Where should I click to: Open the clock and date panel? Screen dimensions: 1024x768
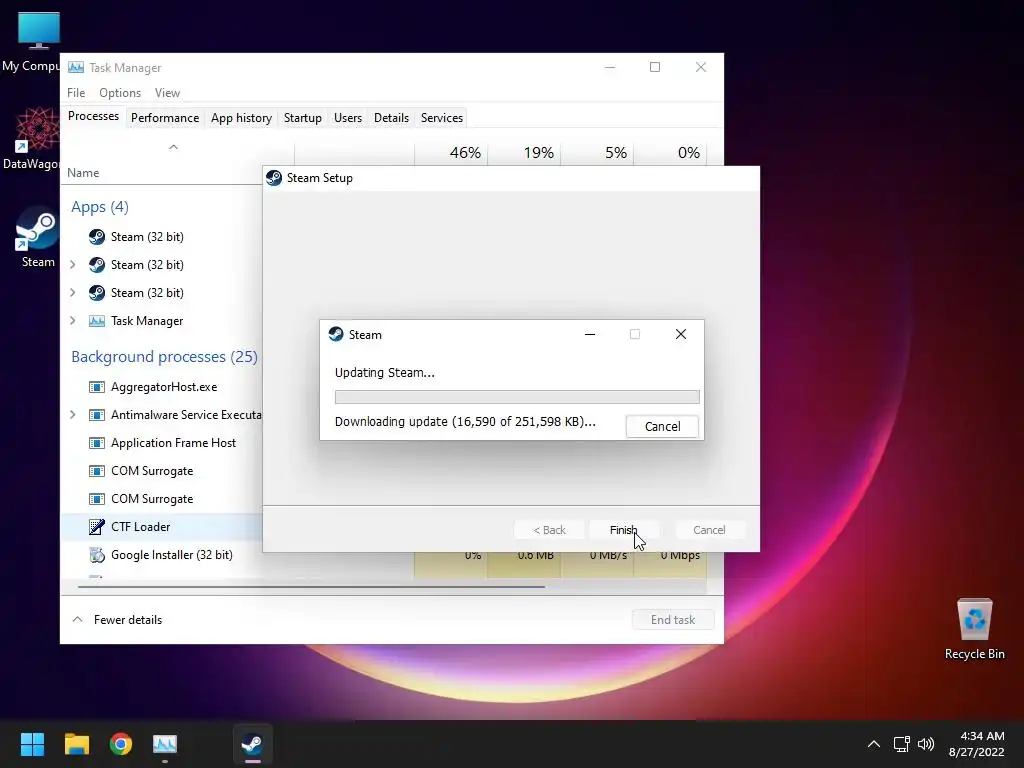pos(976,744)
